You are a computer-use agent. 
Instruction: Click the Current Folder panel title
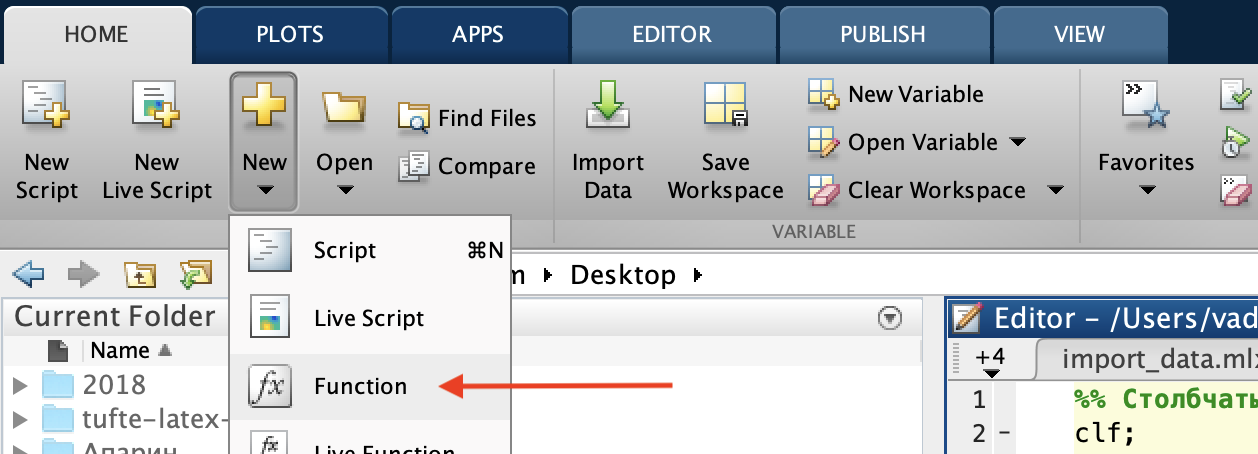[115, 317]
